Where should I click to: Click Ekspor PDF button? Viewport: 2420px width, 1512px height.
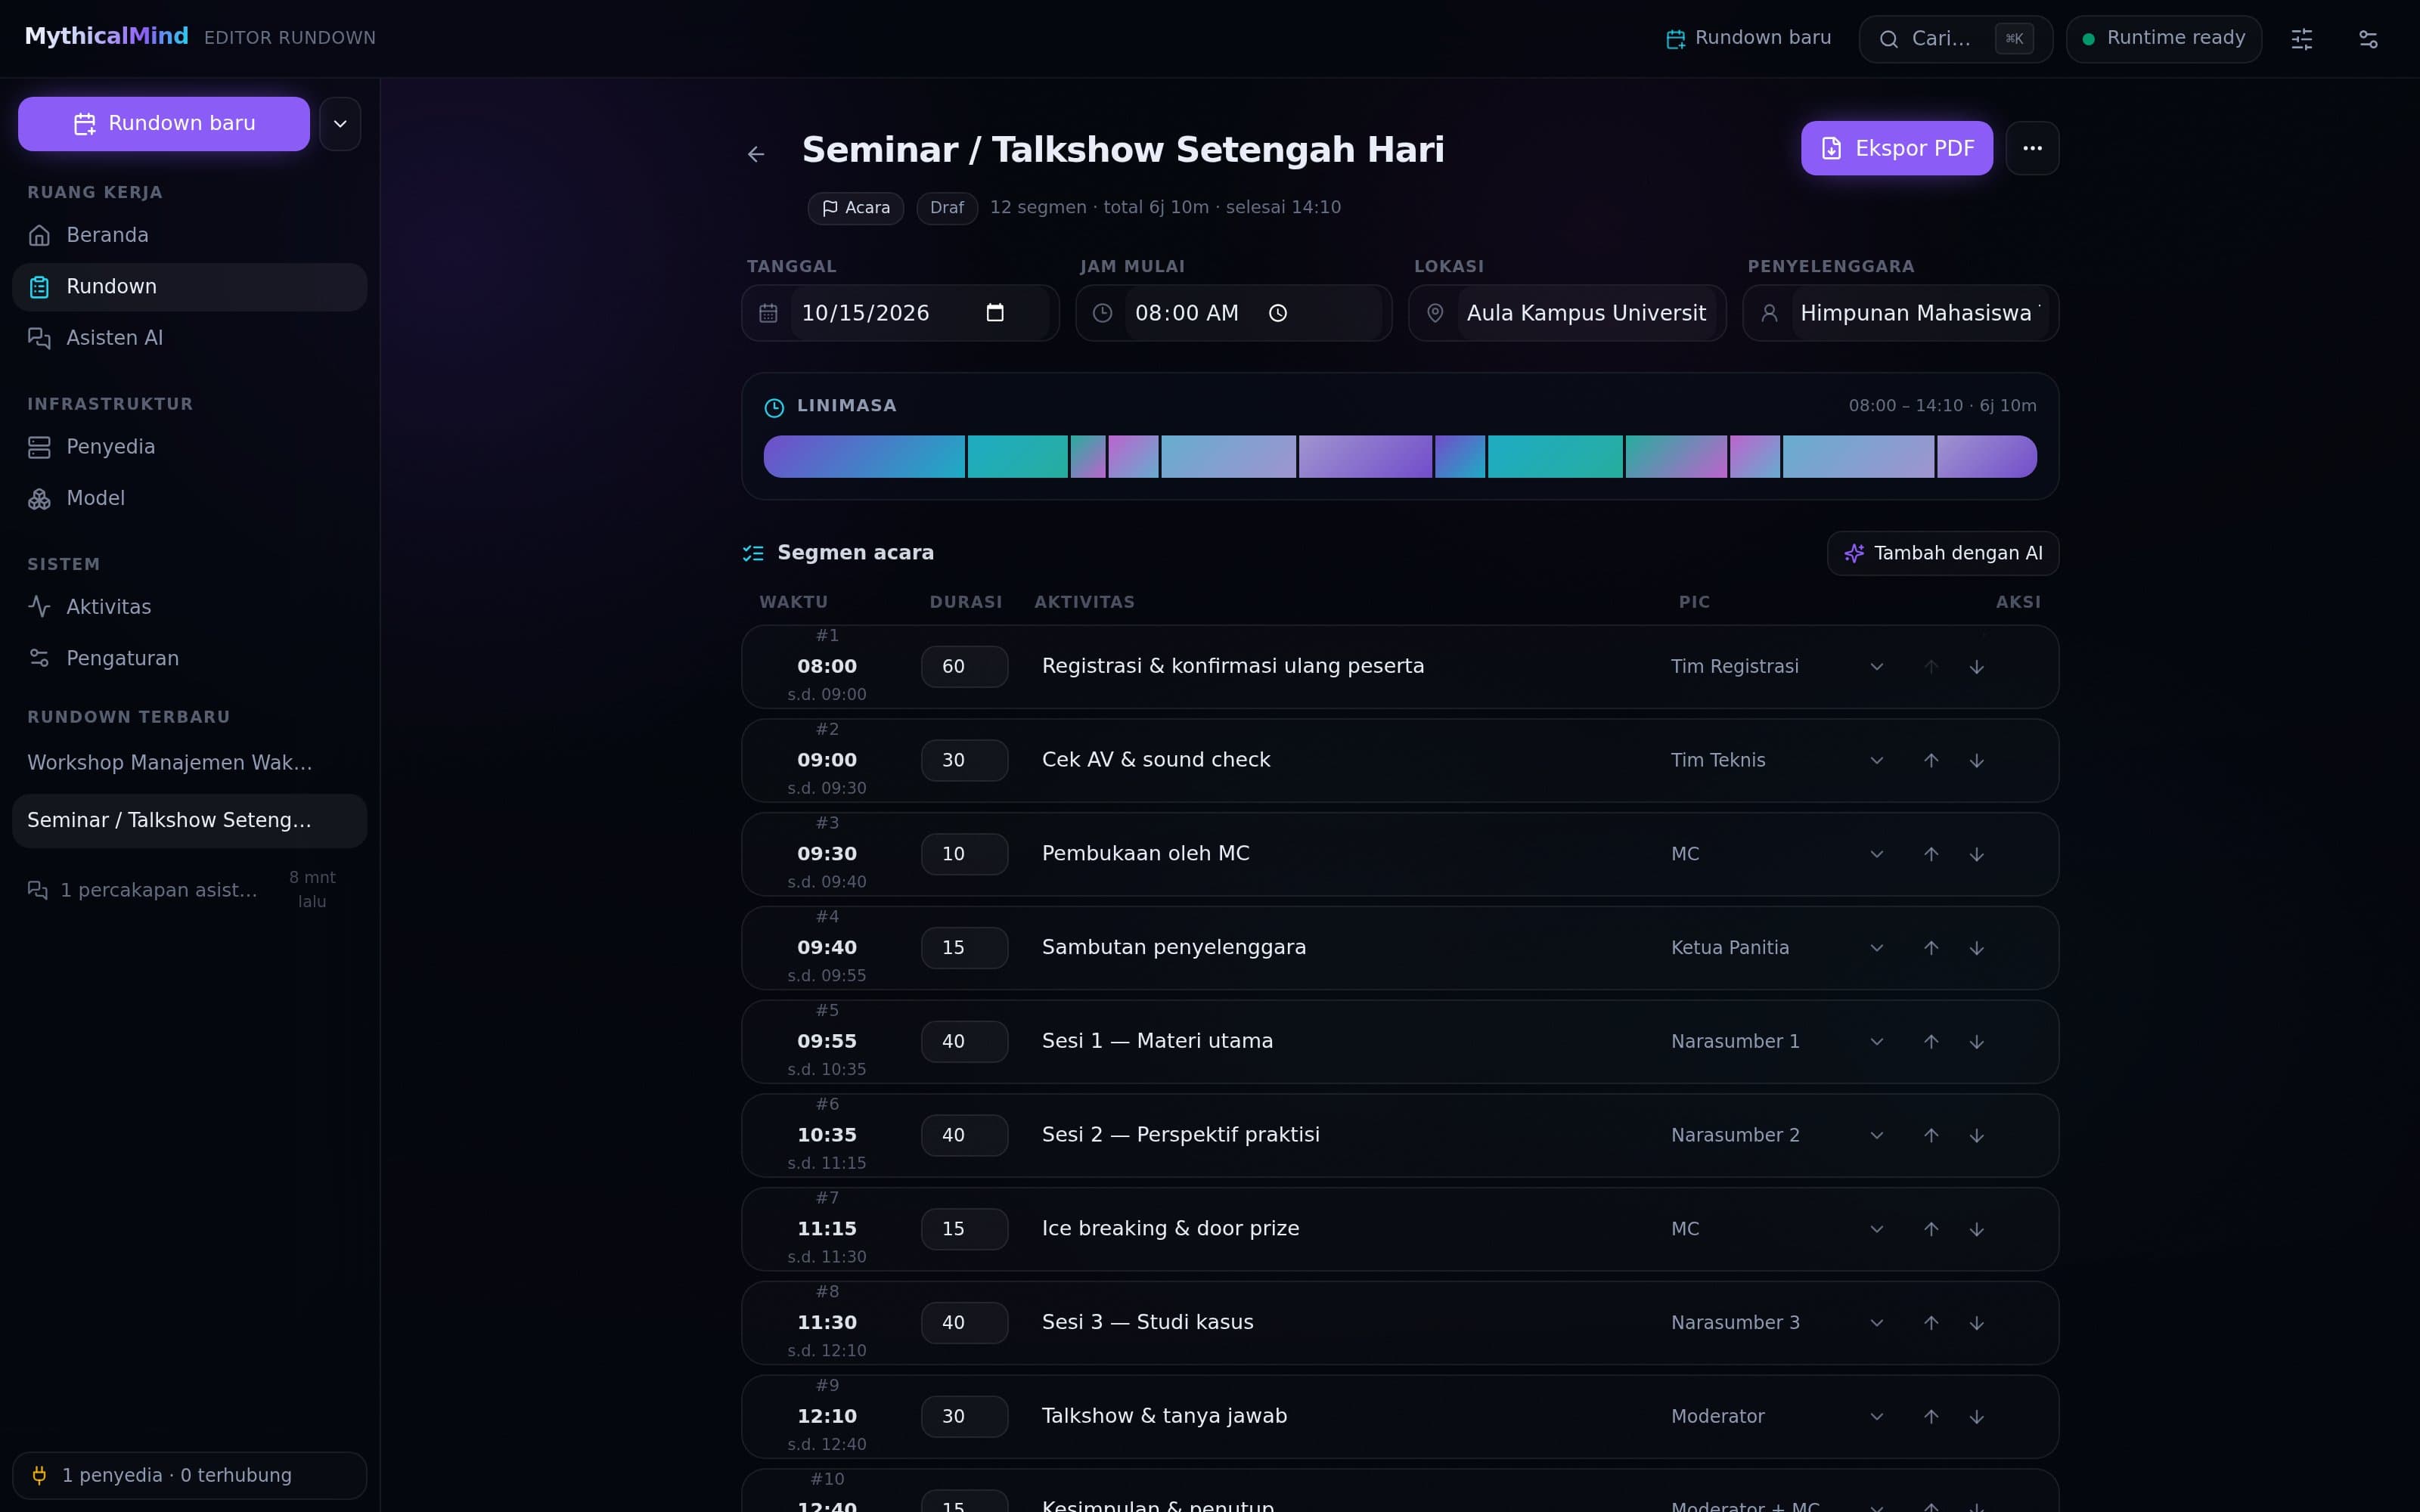(x=1897, y=148)
